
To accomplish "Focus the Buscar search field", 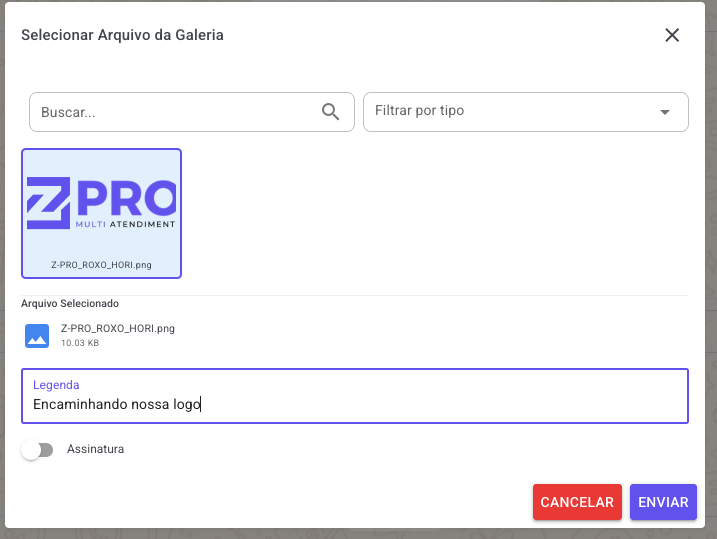I will [175, 112].
